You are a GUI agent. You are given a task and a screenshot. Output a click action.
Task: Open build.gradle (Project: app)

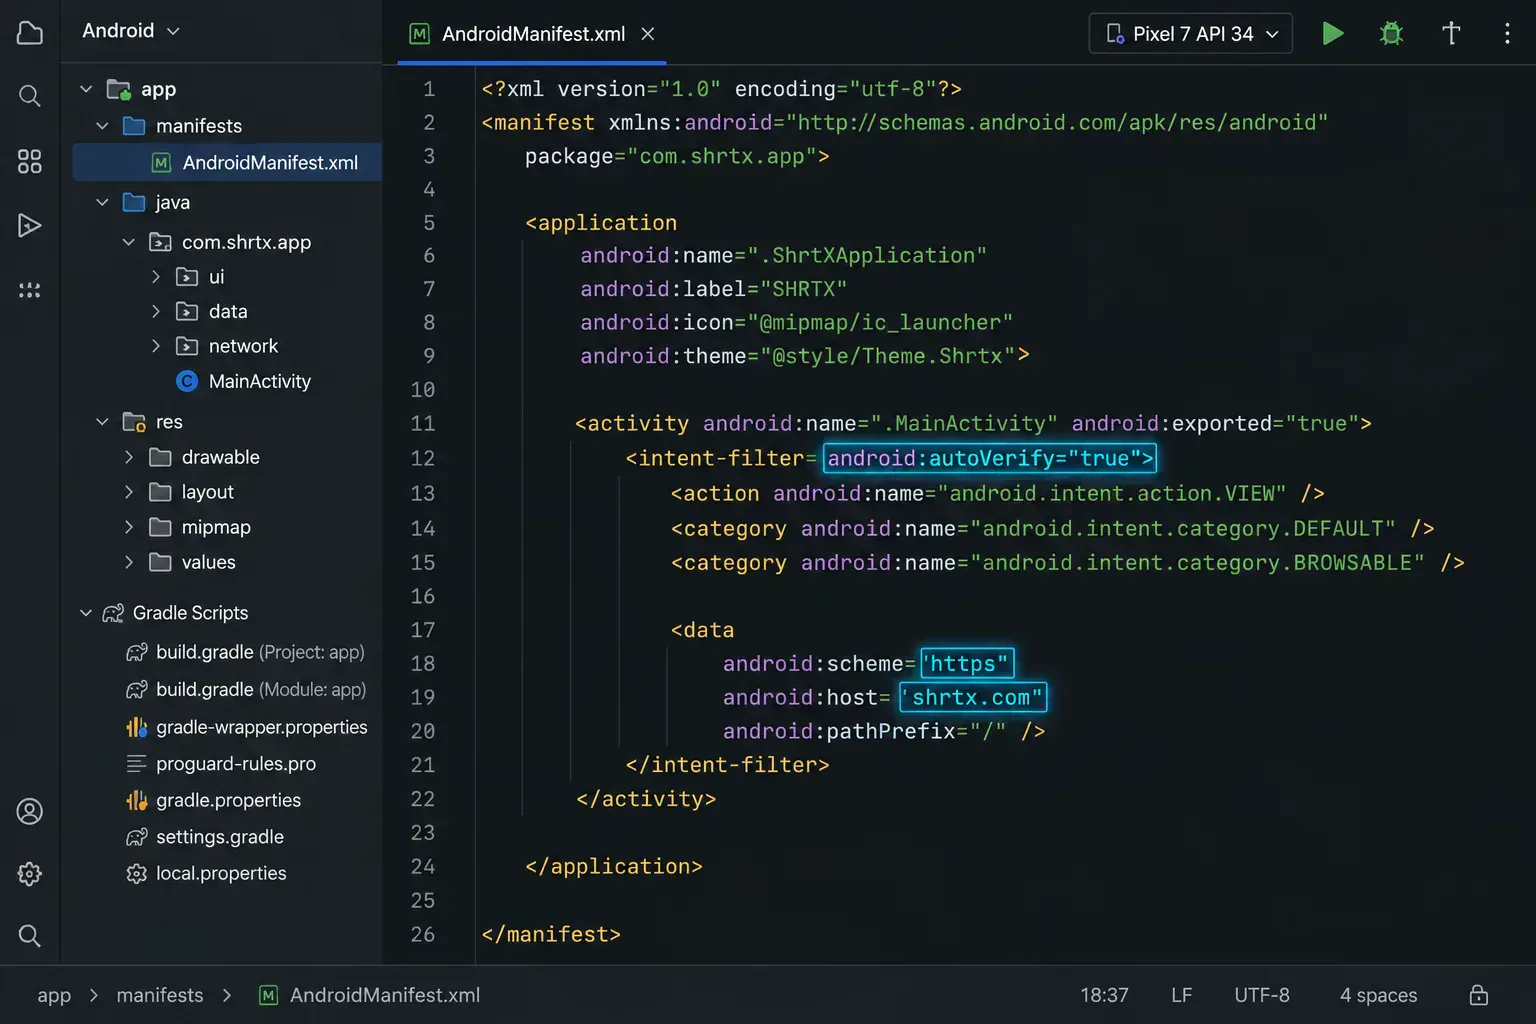(245, 652)
